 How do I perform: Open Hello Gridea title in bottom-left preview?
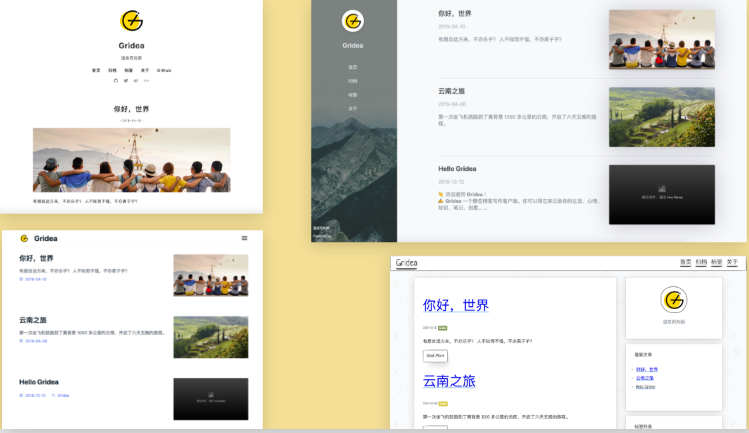click(x=39, y=382)
